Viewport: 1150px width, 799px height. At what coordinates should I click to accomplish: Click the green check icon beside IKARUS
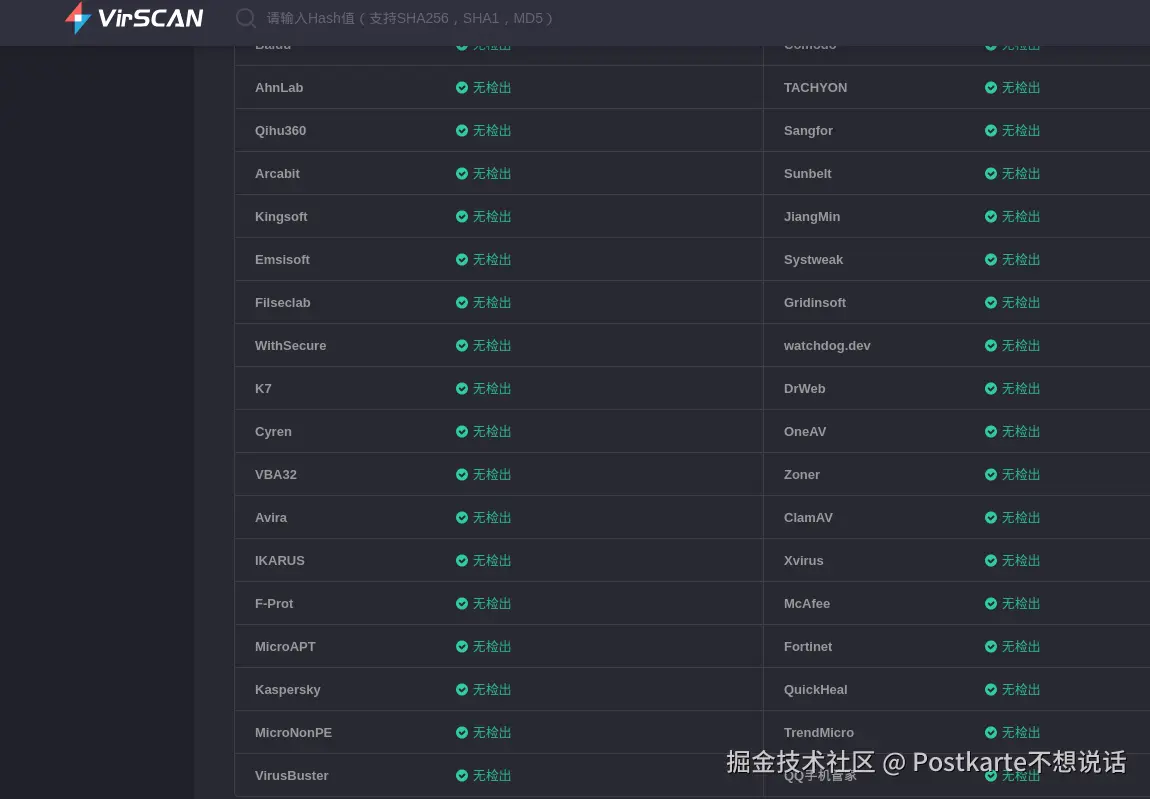(x=462, y=560)
